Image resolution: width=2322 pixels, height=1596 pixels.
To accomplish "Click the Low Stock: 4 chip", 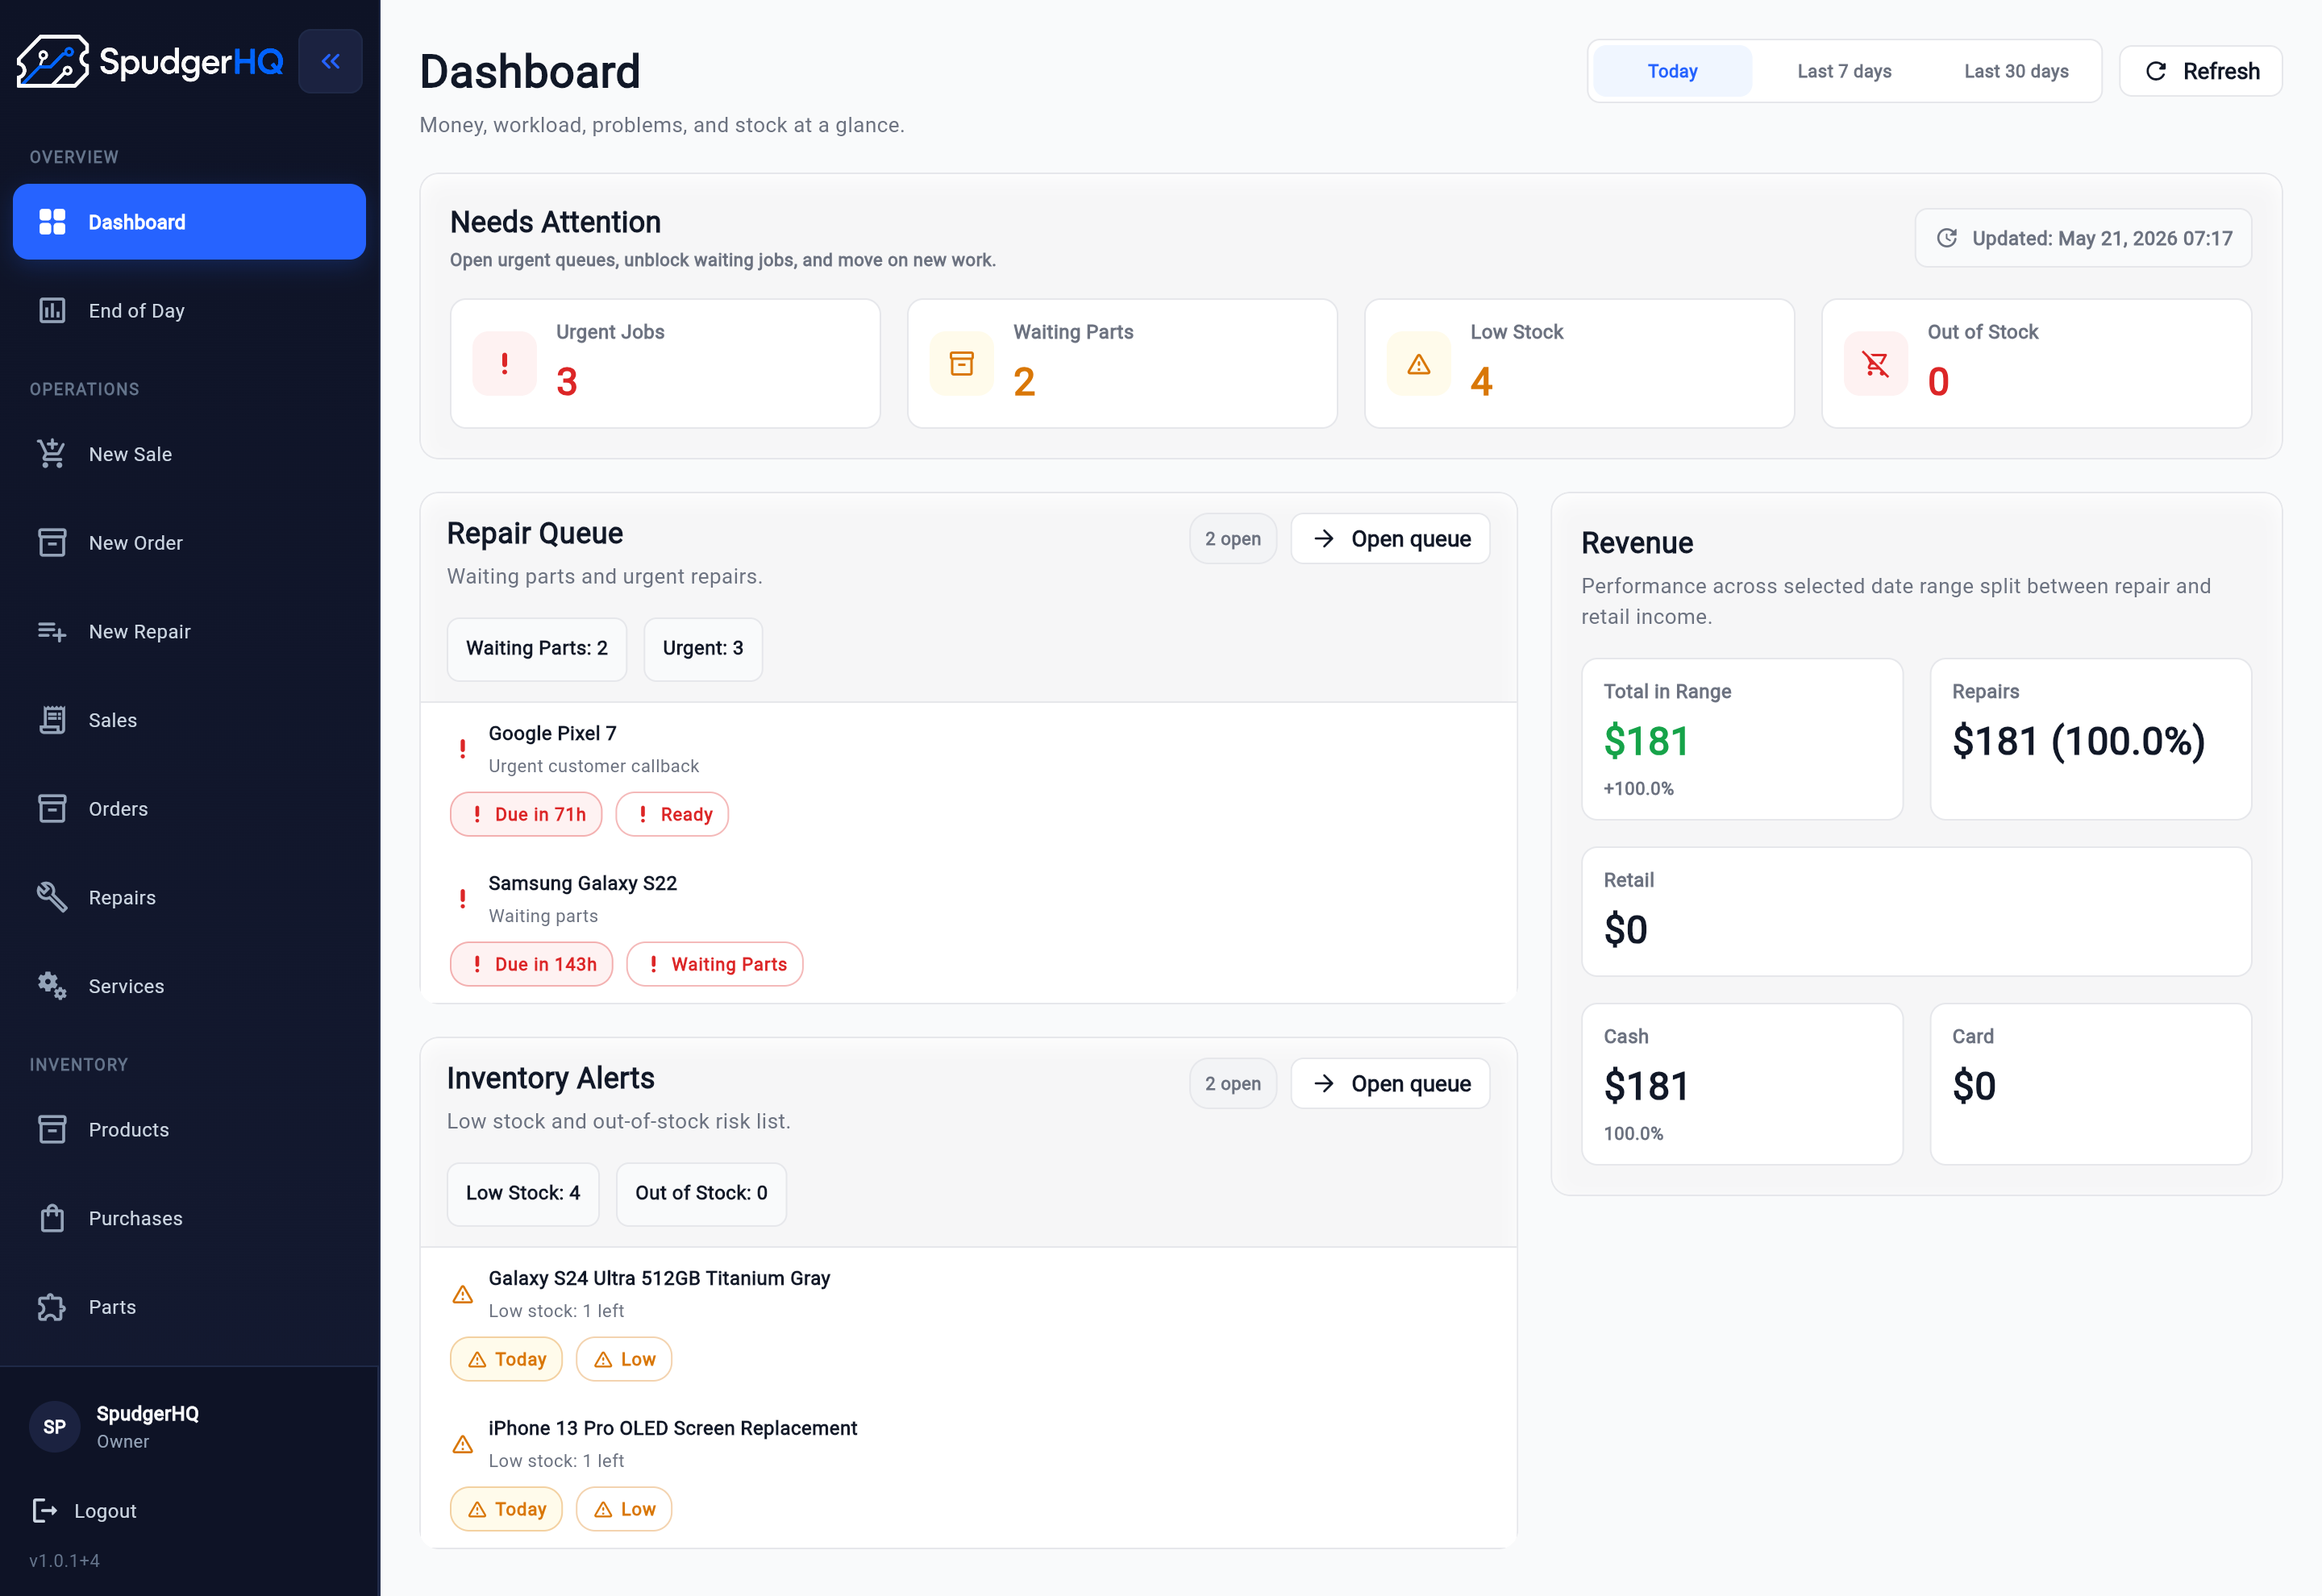I will coord(523,1194).
